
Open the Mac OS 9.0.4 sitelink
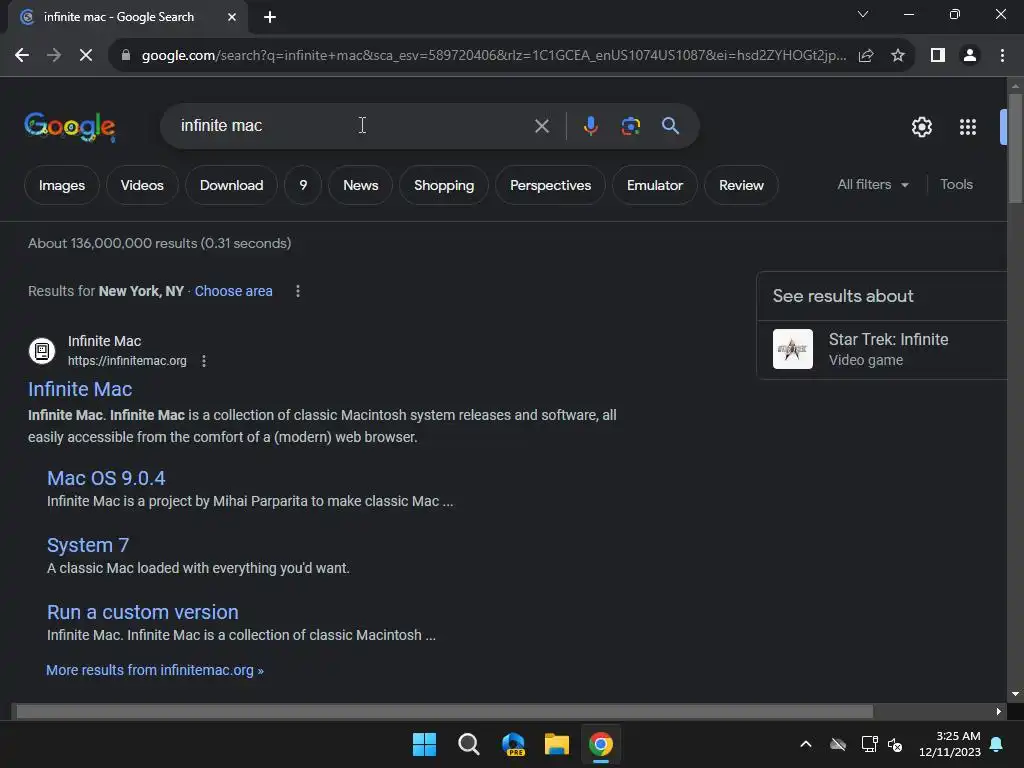click(106, 478)
